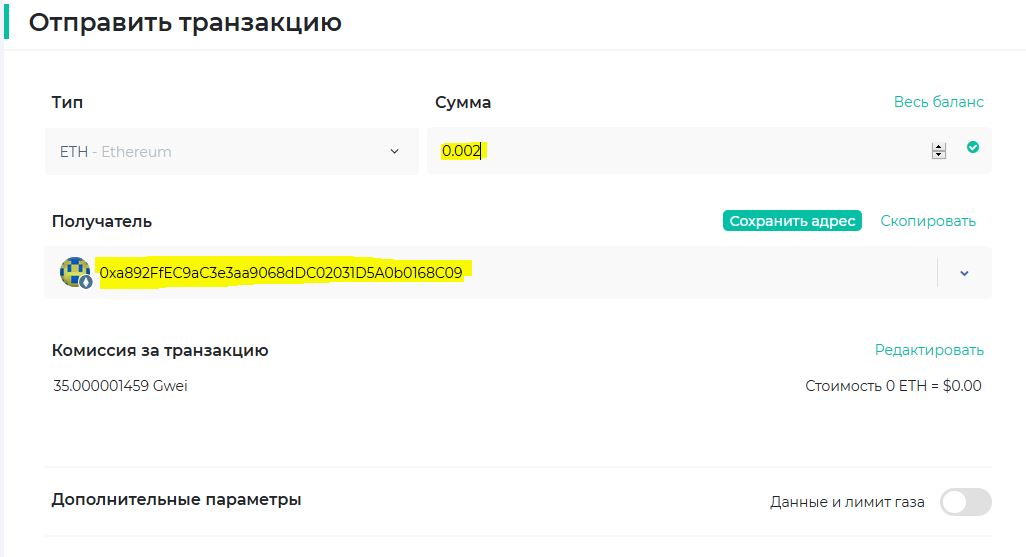Image resolution: width=1026 pixels, height=557 pixels.
Task: Click the Дополнительные параметры section heading
Action: click(176, 499)
